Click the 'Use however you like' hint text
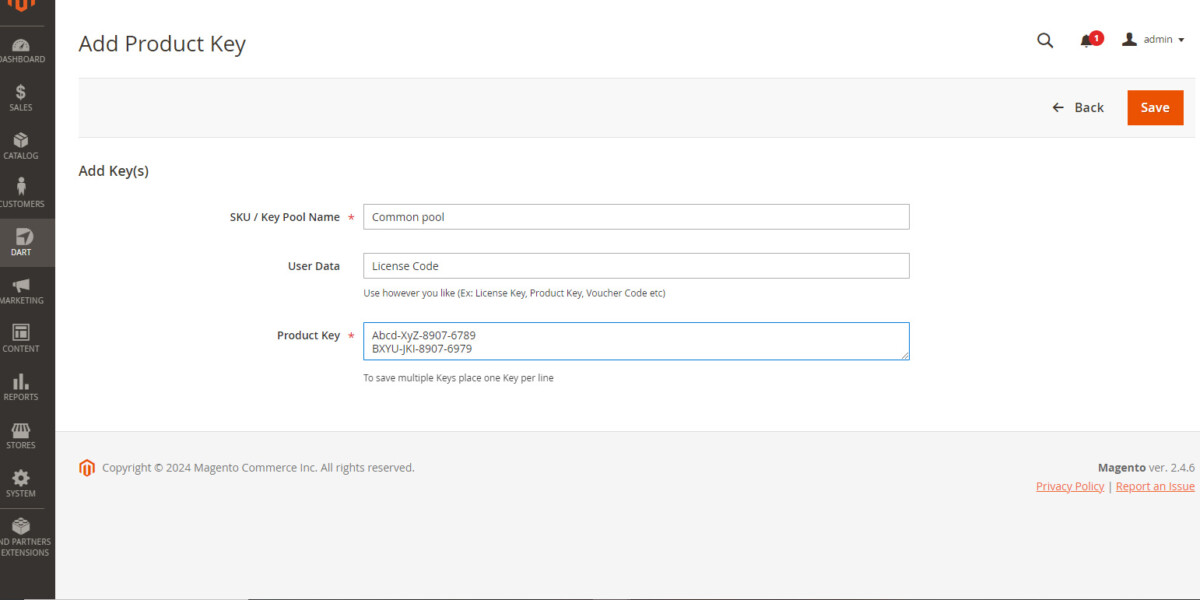 514,293
